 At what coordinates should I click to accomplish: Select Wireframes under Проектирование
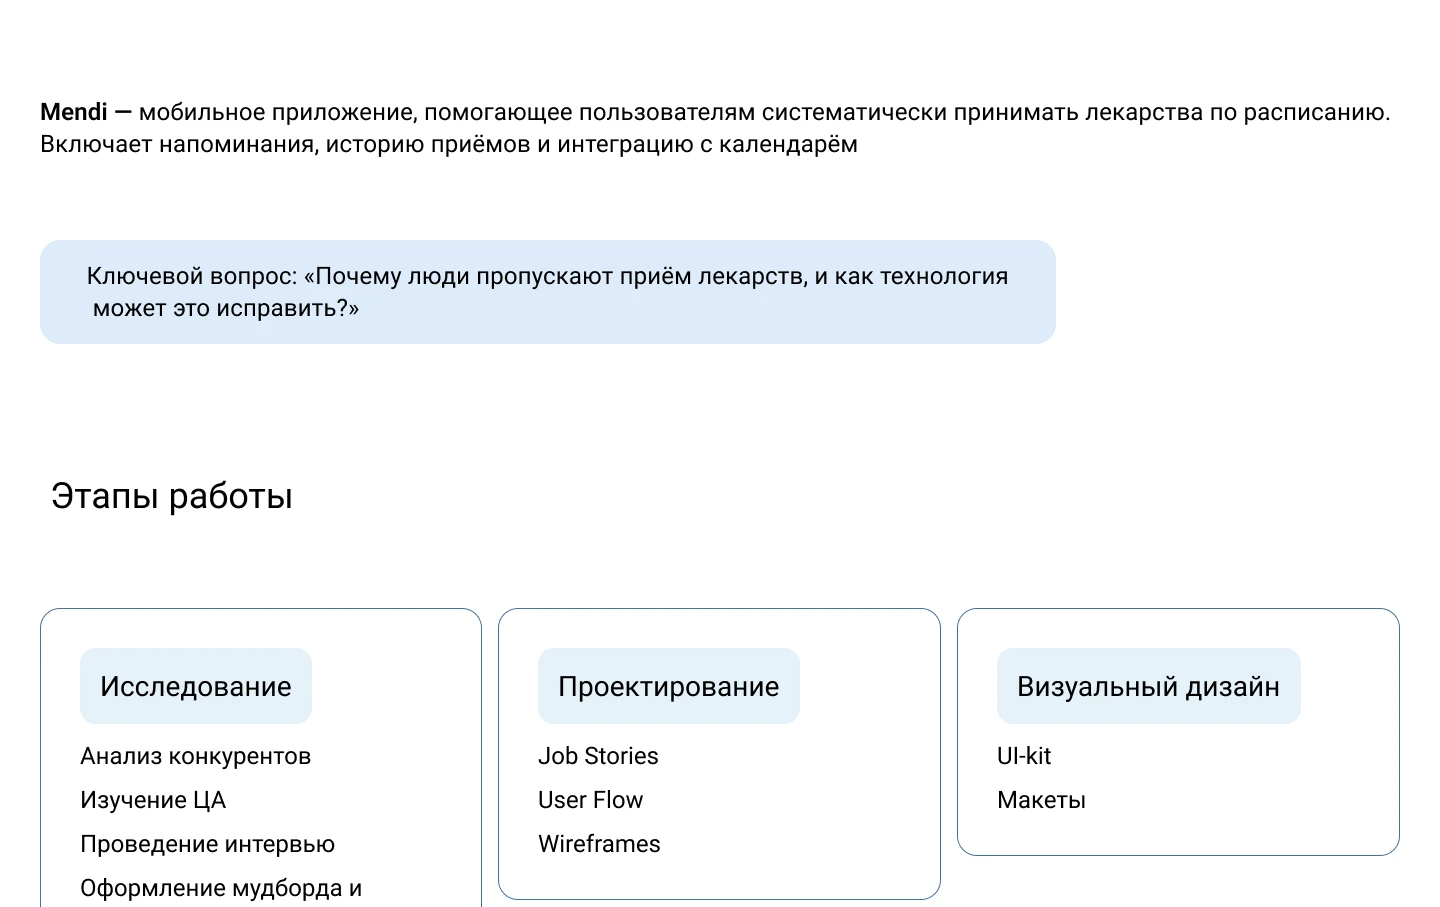point(599,844)
